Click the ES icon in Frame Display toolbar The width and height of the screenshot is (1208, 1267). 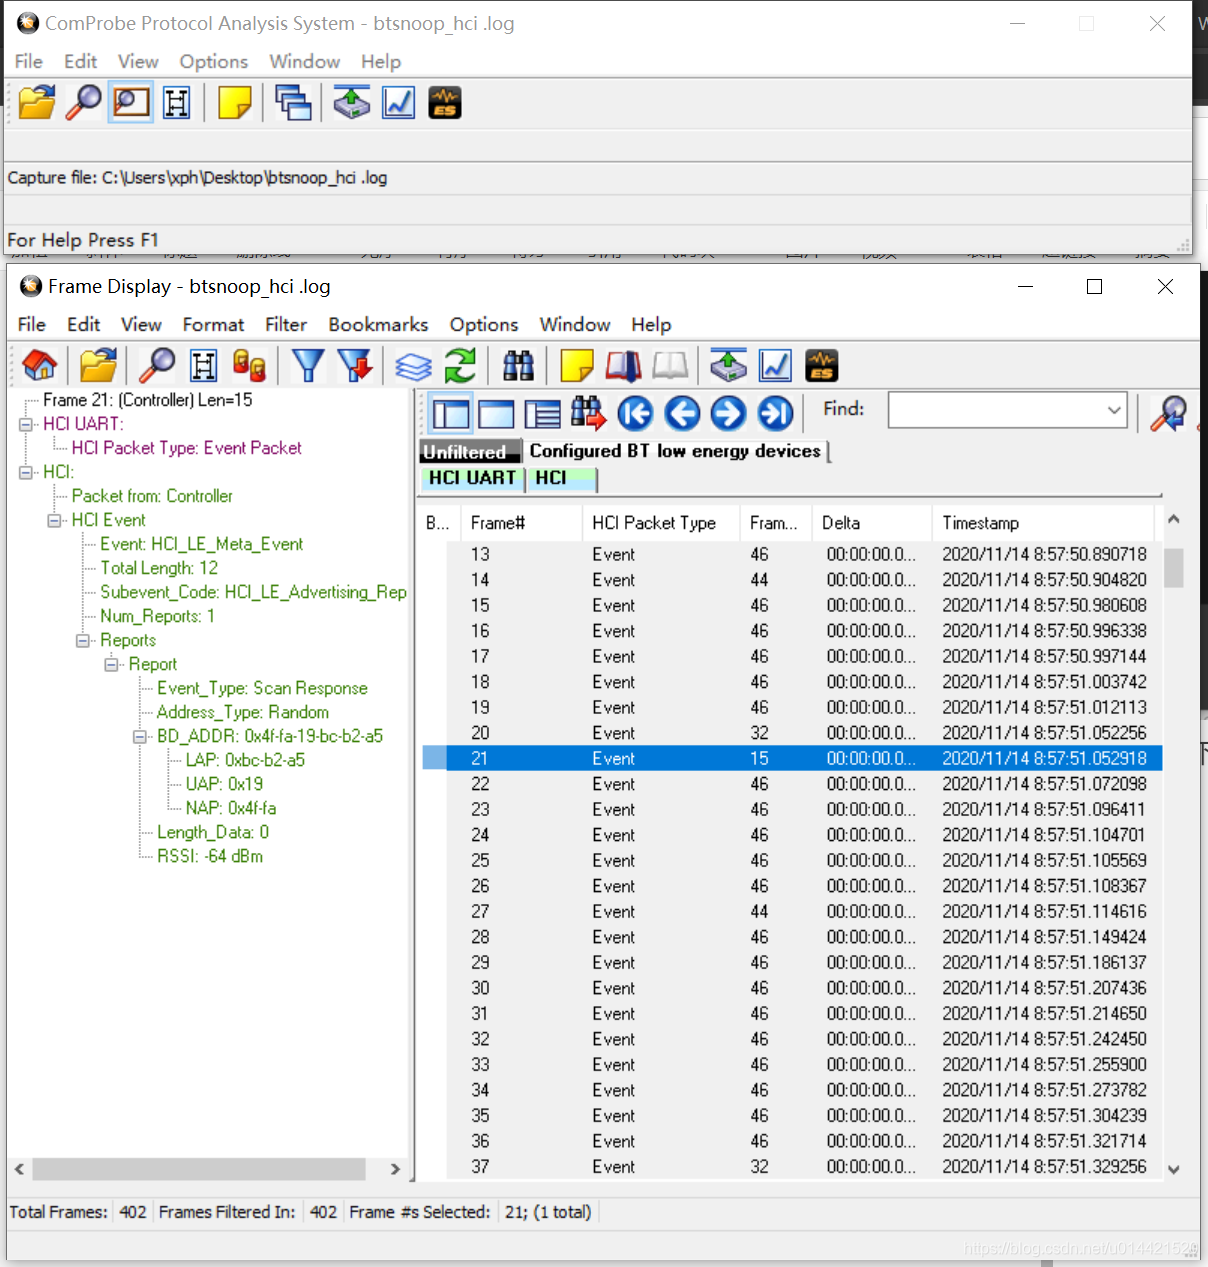[x=822, y=365]
